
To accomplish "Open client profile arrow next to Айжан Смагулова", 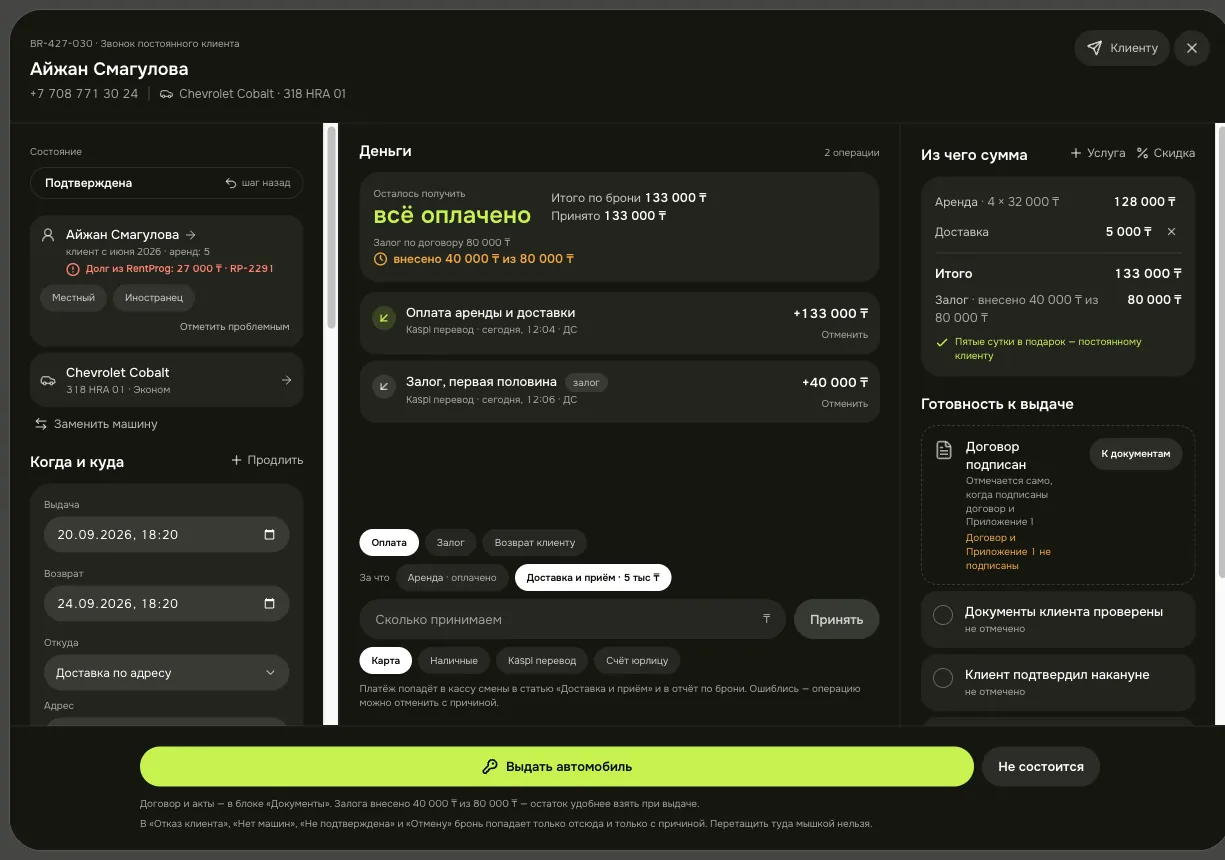I will tap(191, 234).
